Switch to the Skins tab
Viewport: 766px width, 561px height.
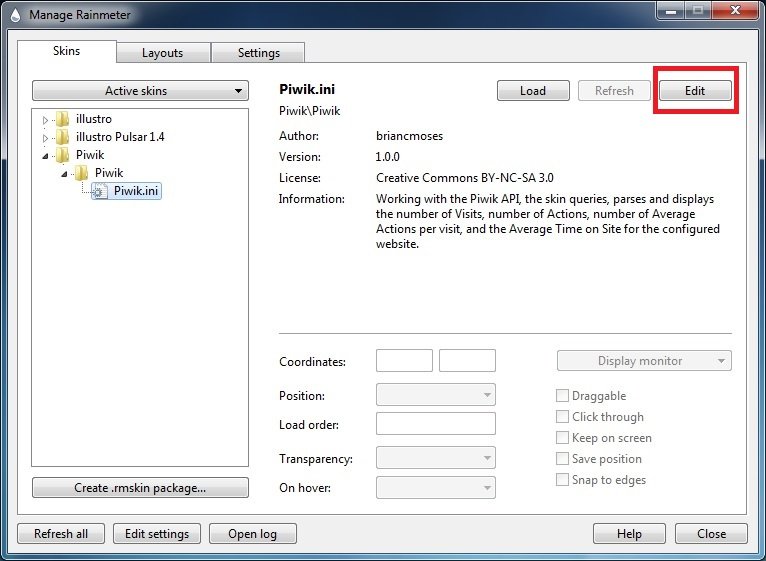[66, 51]
